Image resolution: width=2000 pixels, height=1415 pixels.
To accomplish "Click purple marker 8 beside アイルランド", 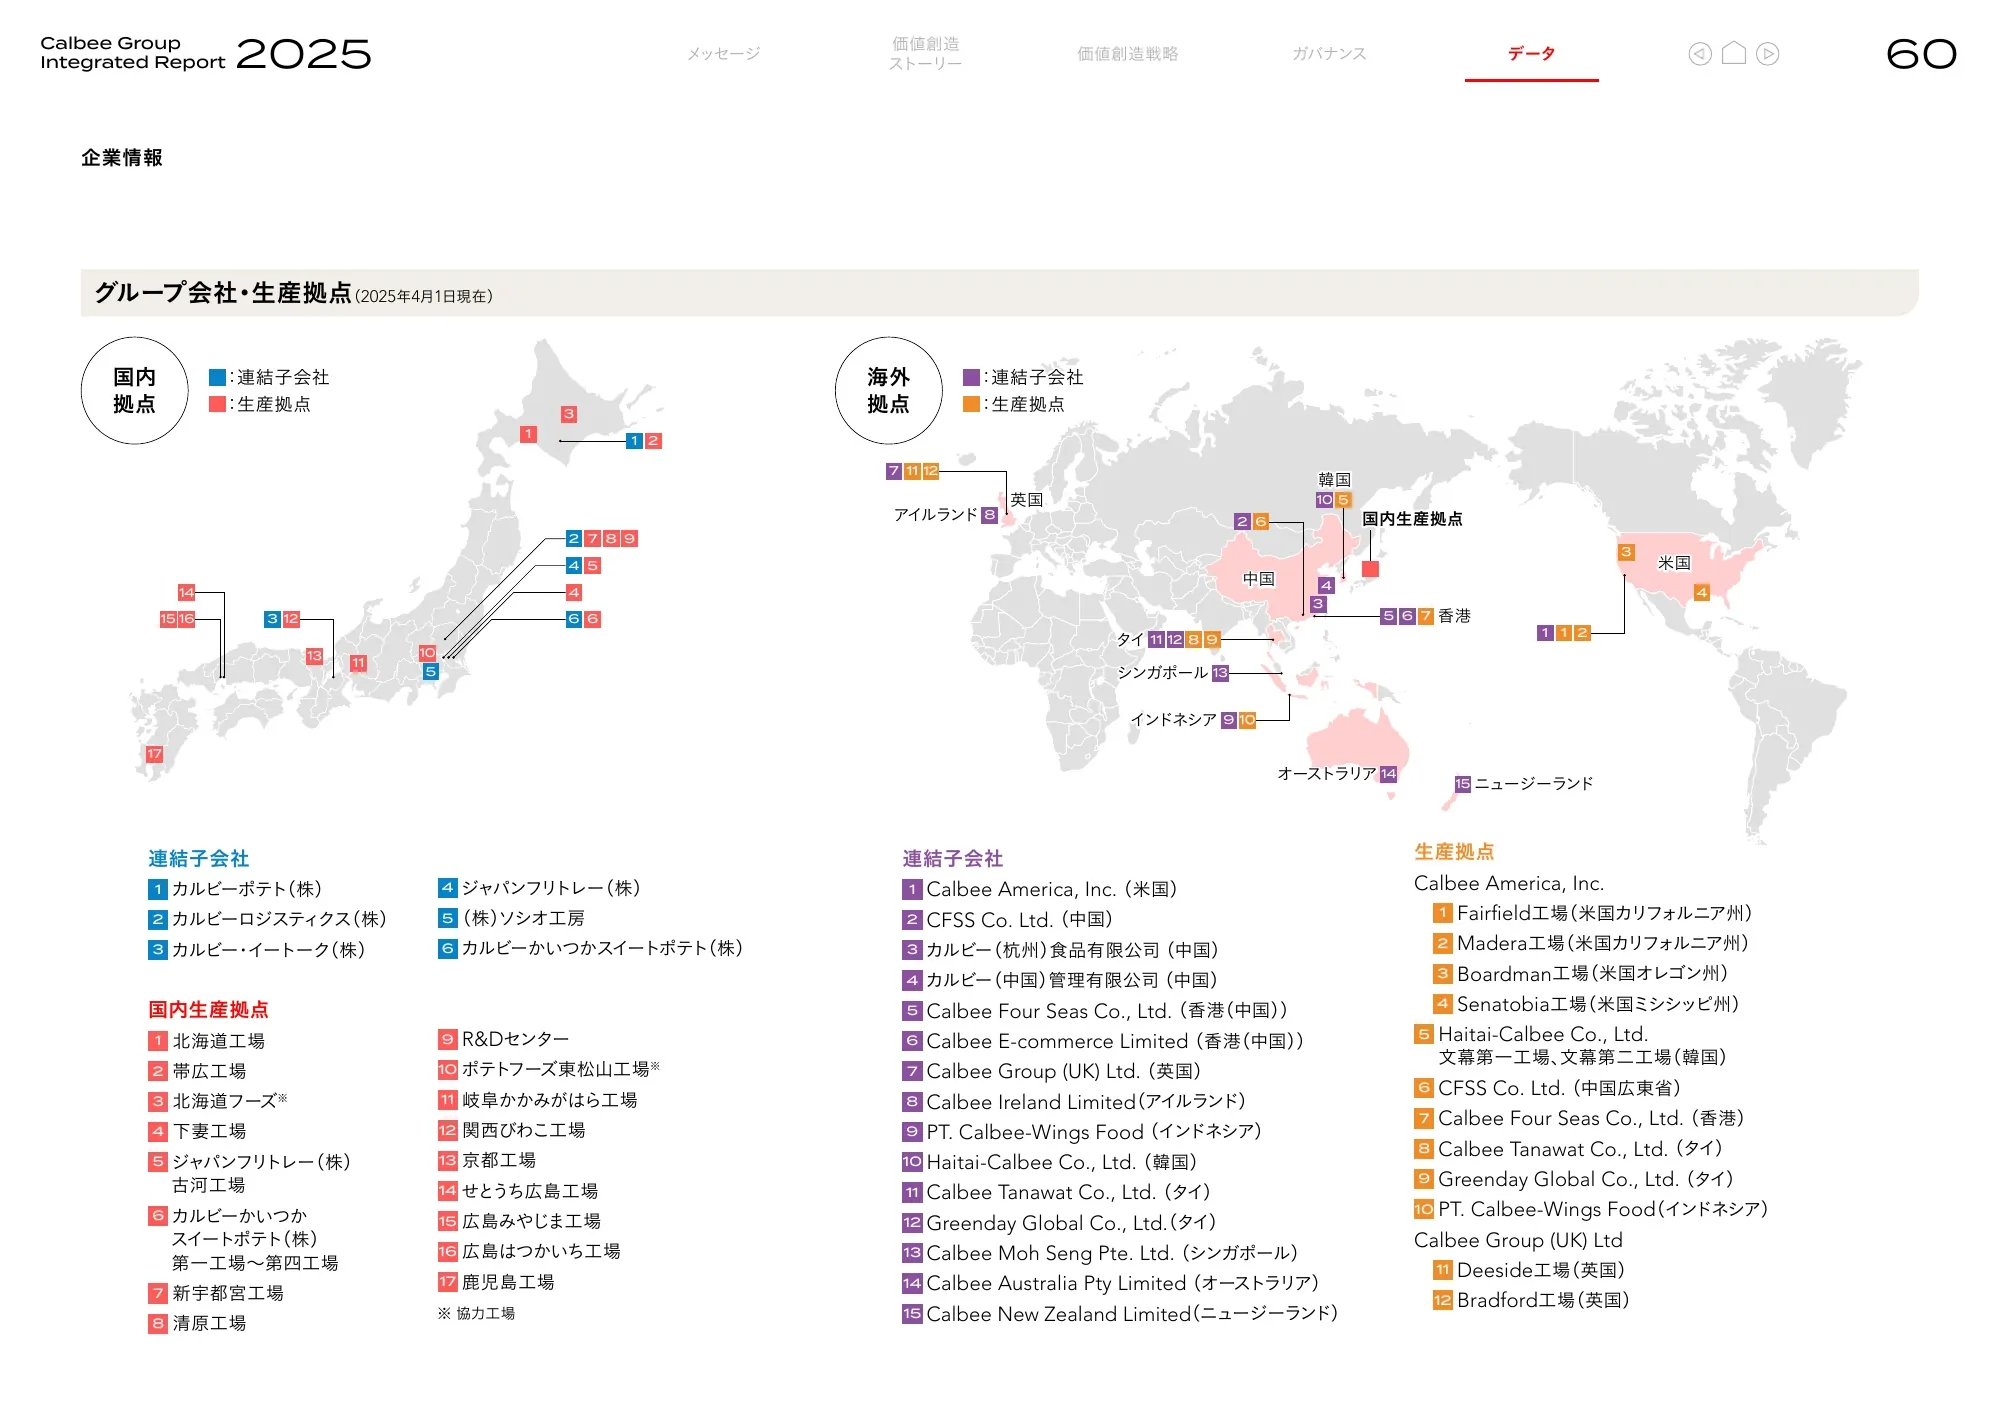I will [x=989, y=515].
